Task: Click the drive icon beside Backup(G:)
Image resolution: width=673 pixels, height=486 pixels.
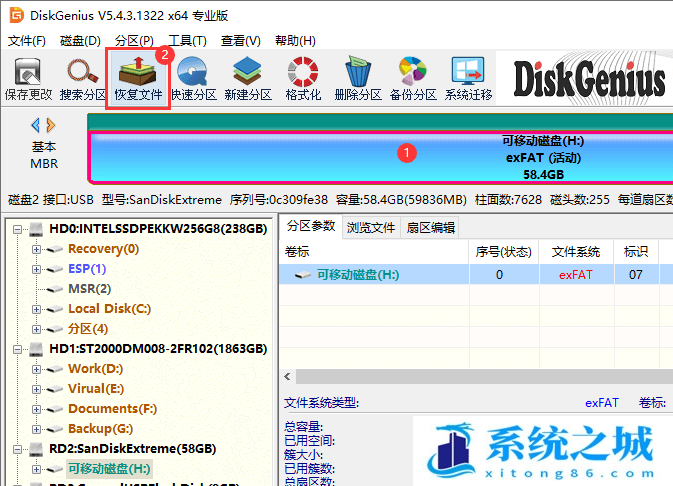Action: click(55, 429)
